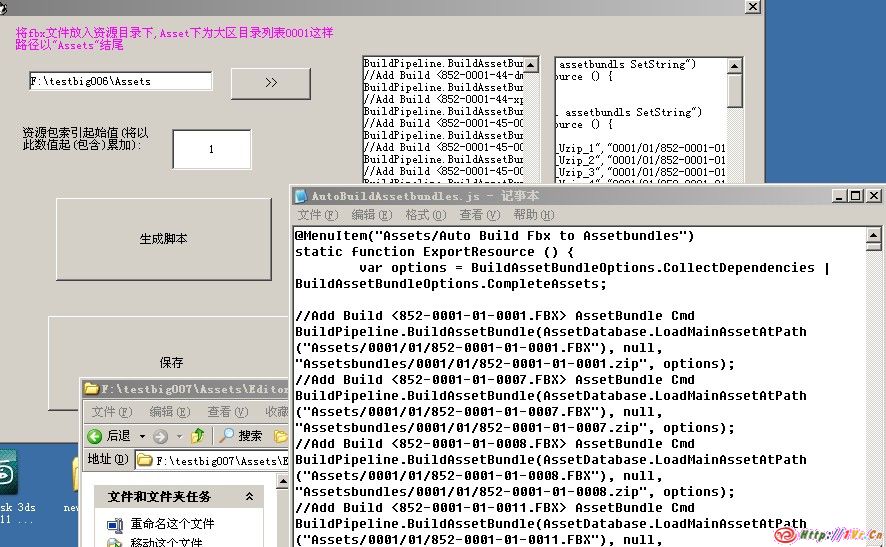Open the Explorer 查看(V) menu

point(226,412)
